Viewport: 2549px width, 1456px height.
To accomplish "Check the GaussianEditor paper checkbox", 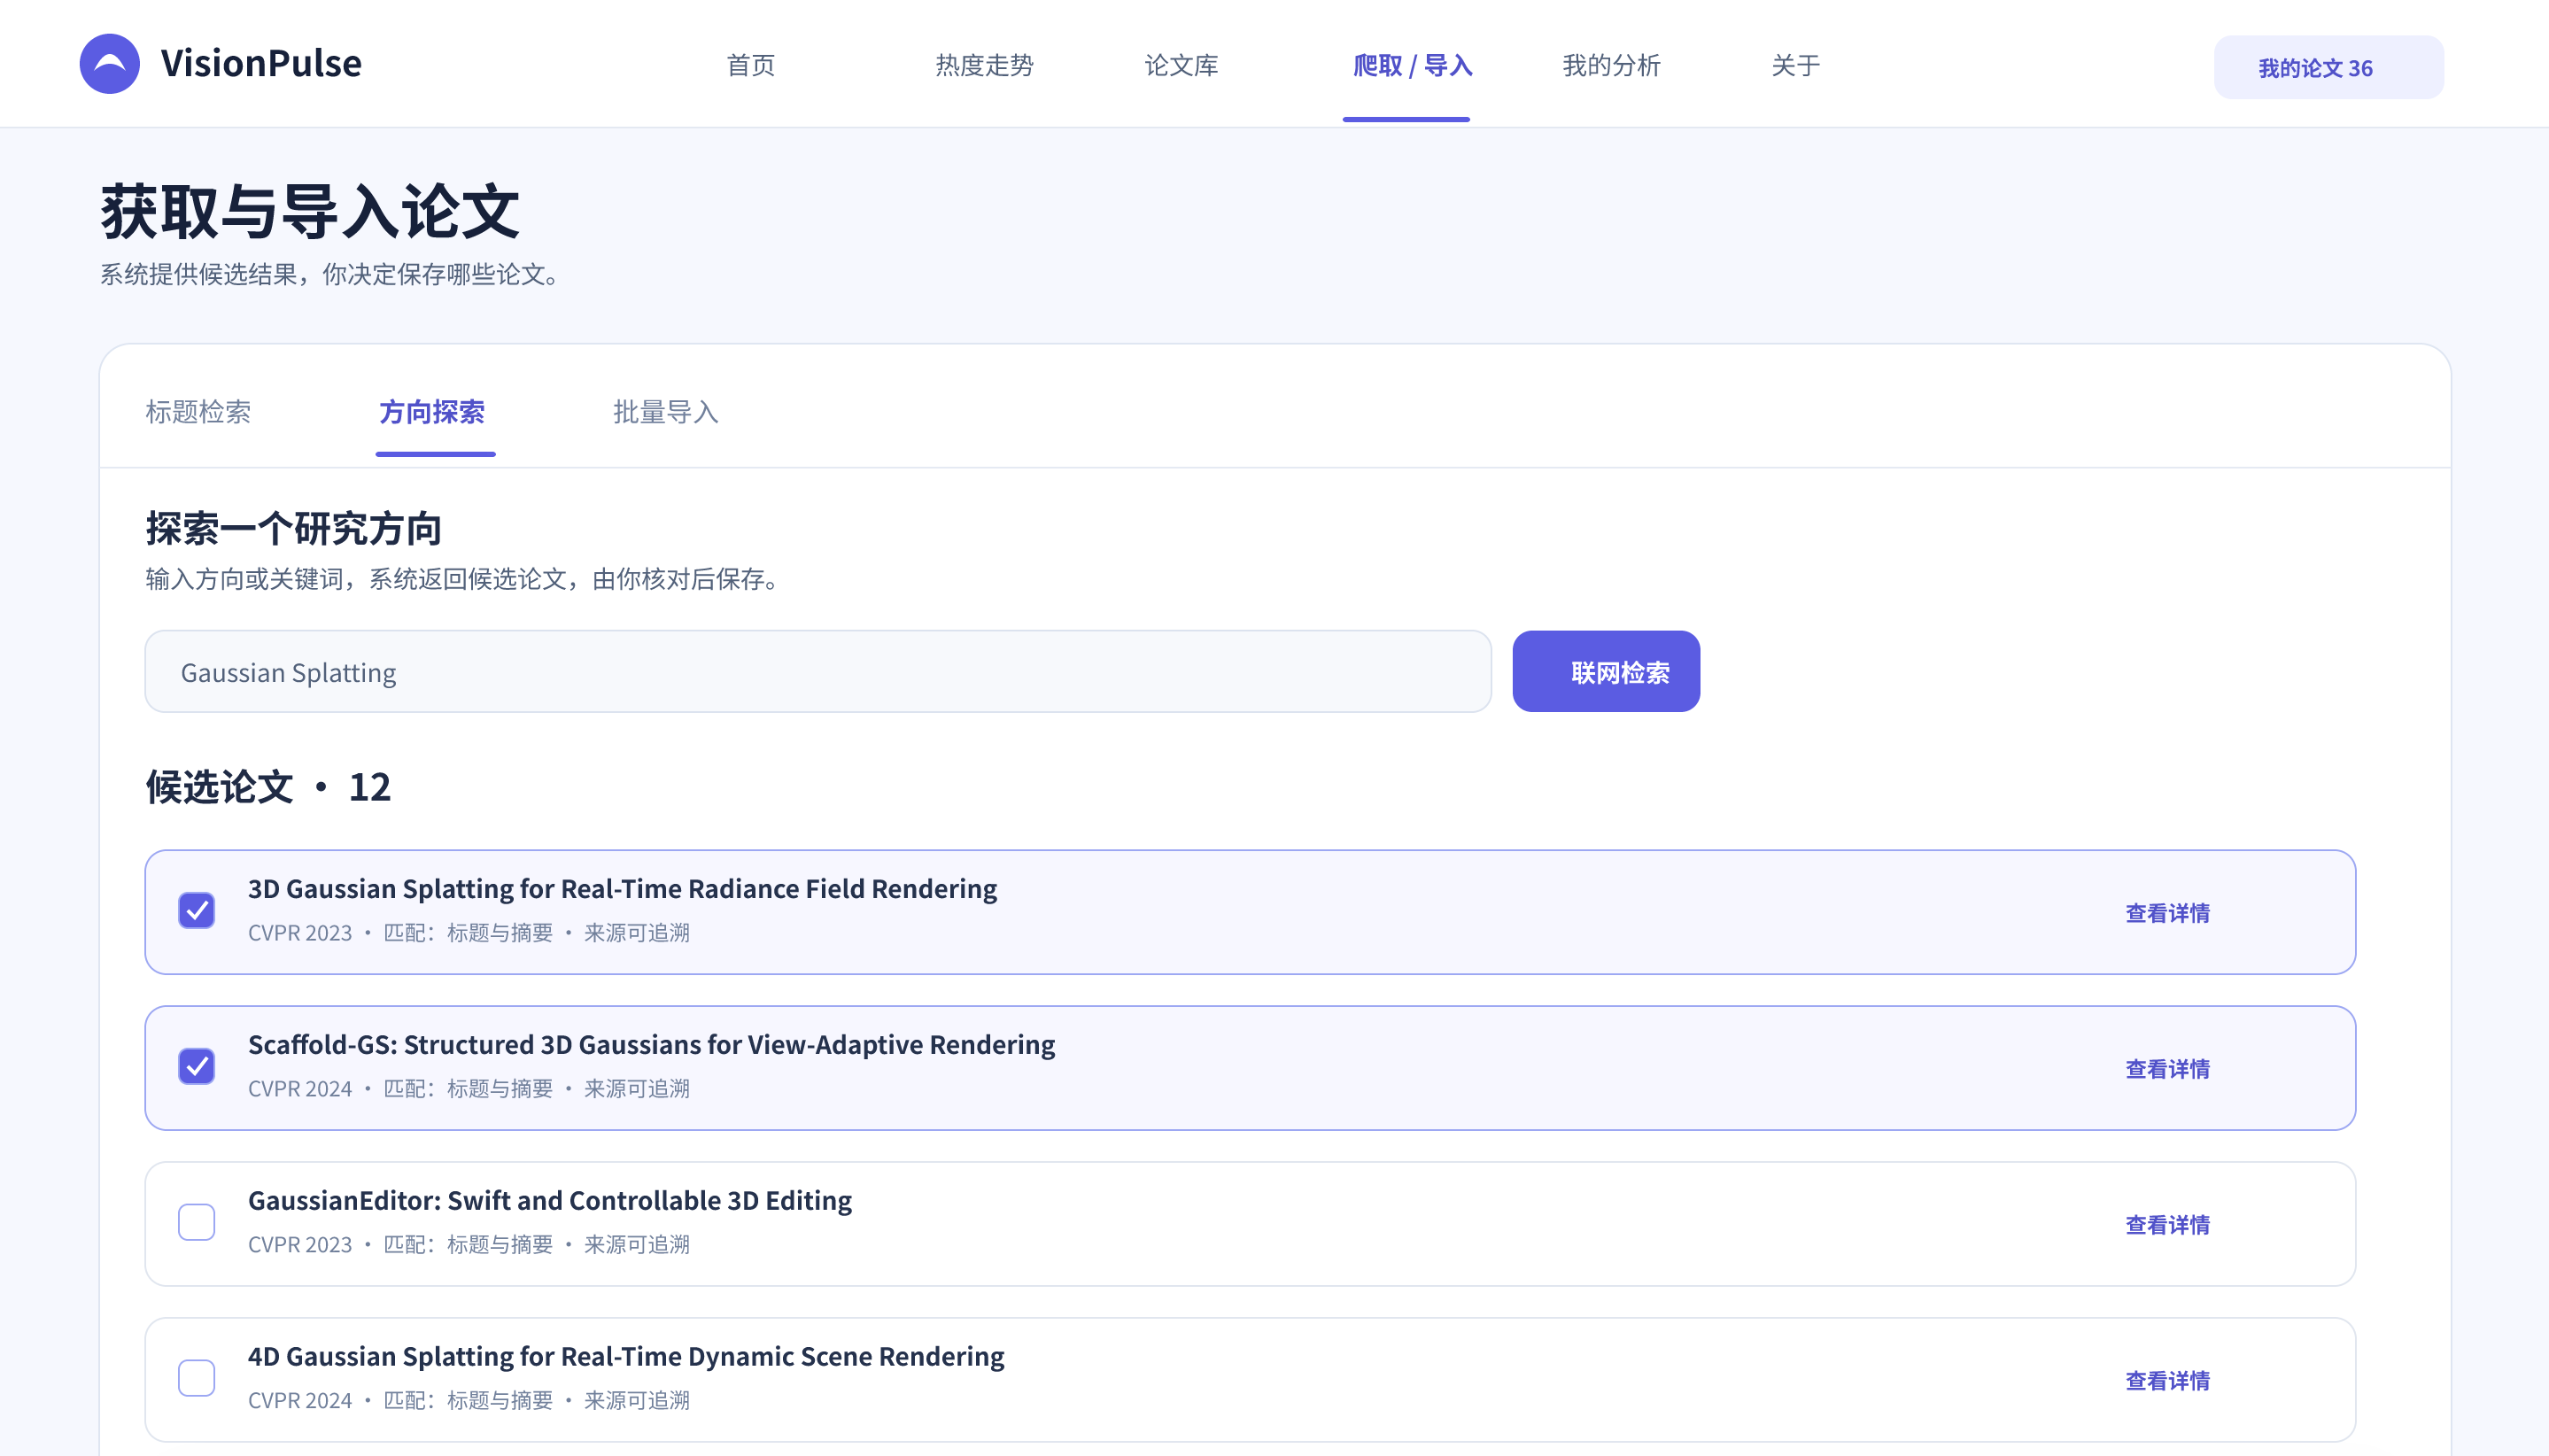I will (196, 1223).
